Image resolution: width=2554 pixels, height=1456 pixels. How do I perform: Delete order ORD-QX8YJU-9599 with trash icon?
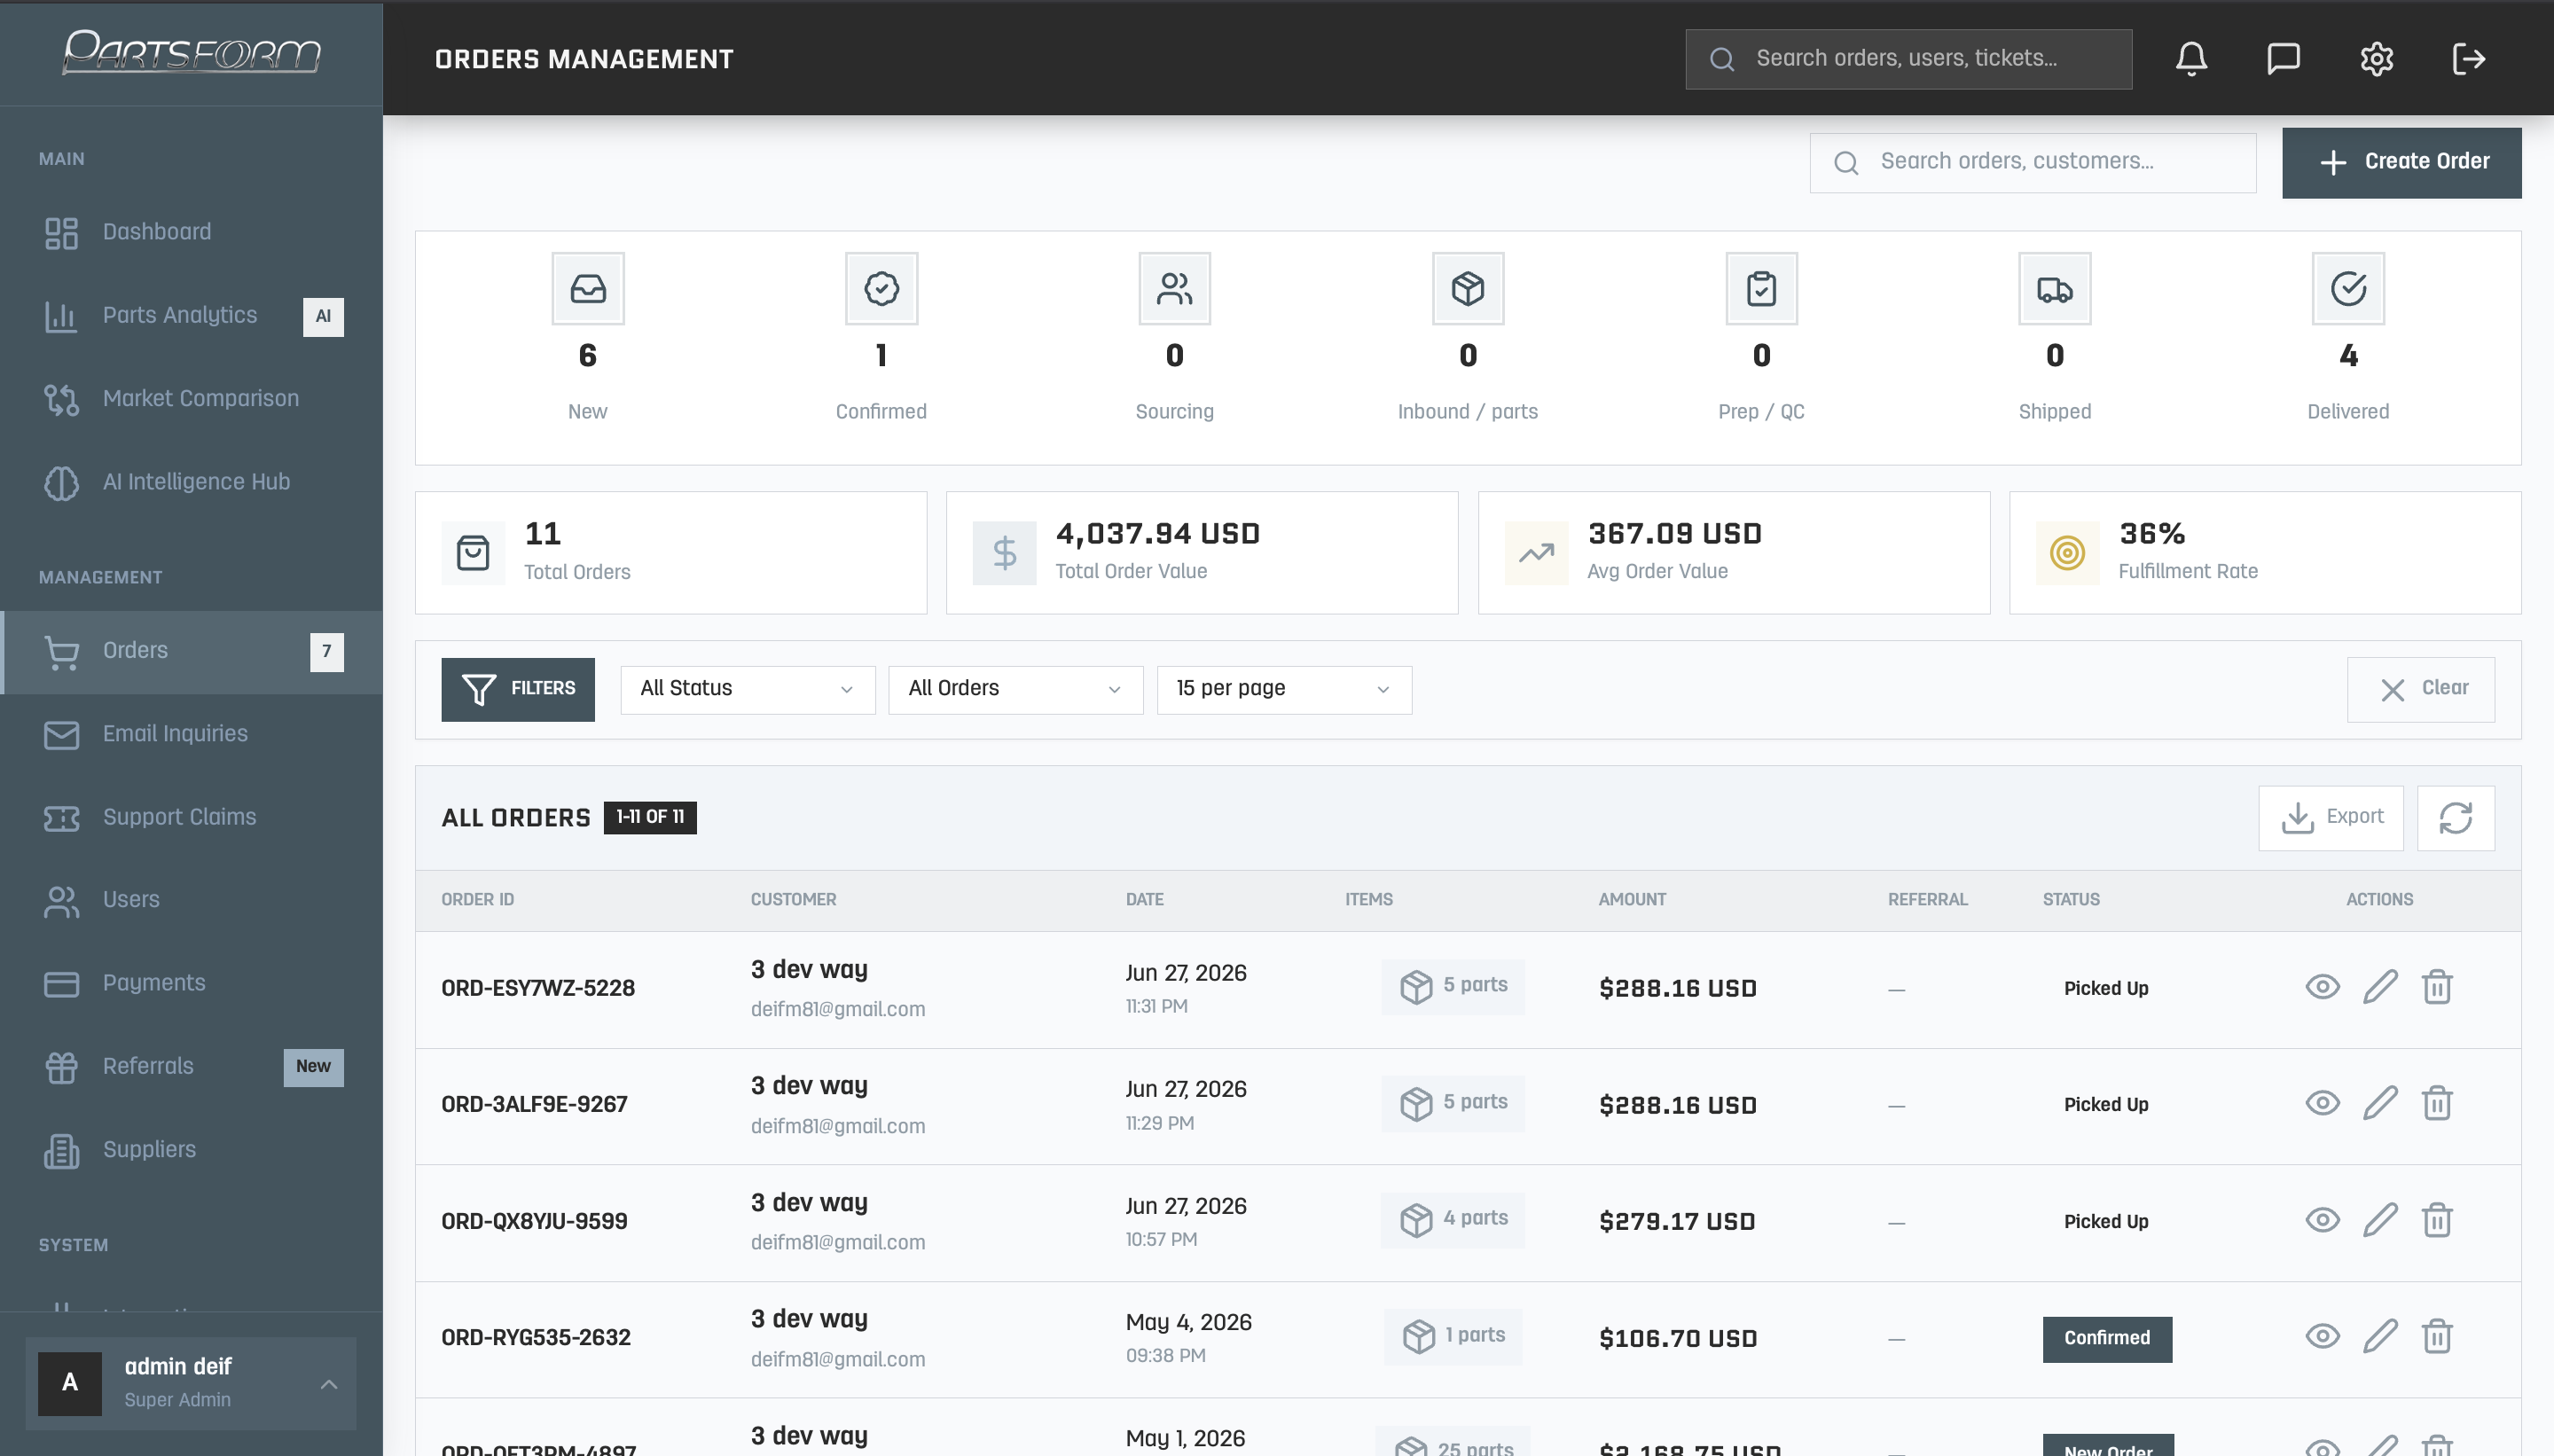[x=2437, y=1220]
